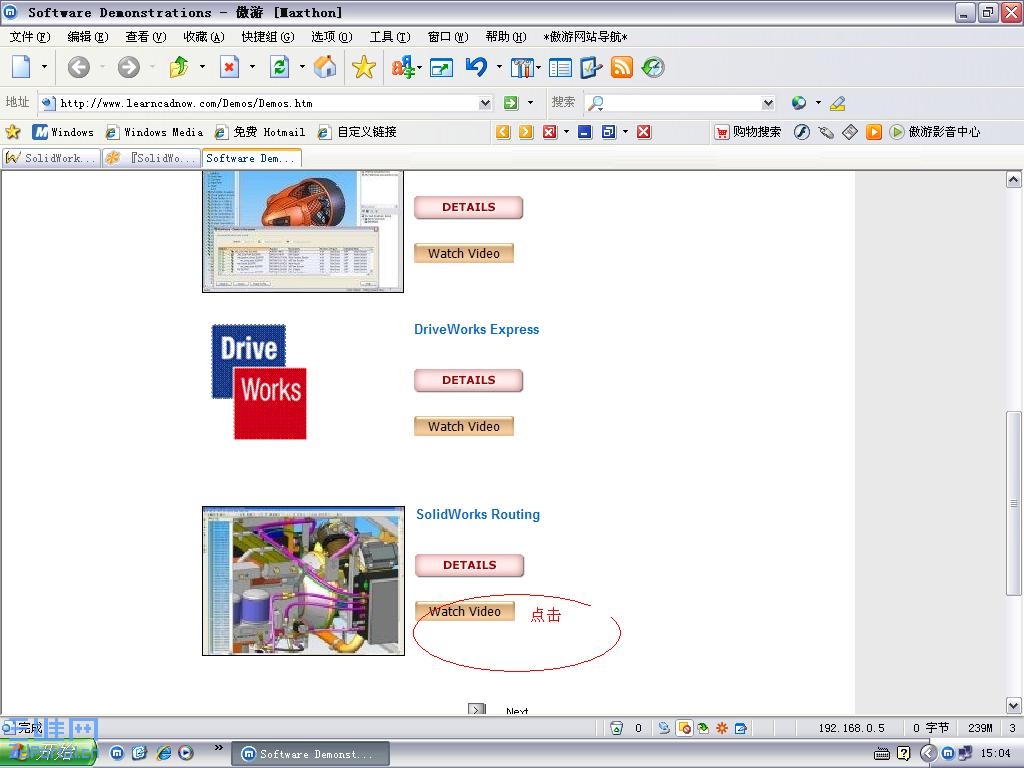1024x768 pixels.
Task: Expand the Undo button dropdown arrow
Action: 499,67
